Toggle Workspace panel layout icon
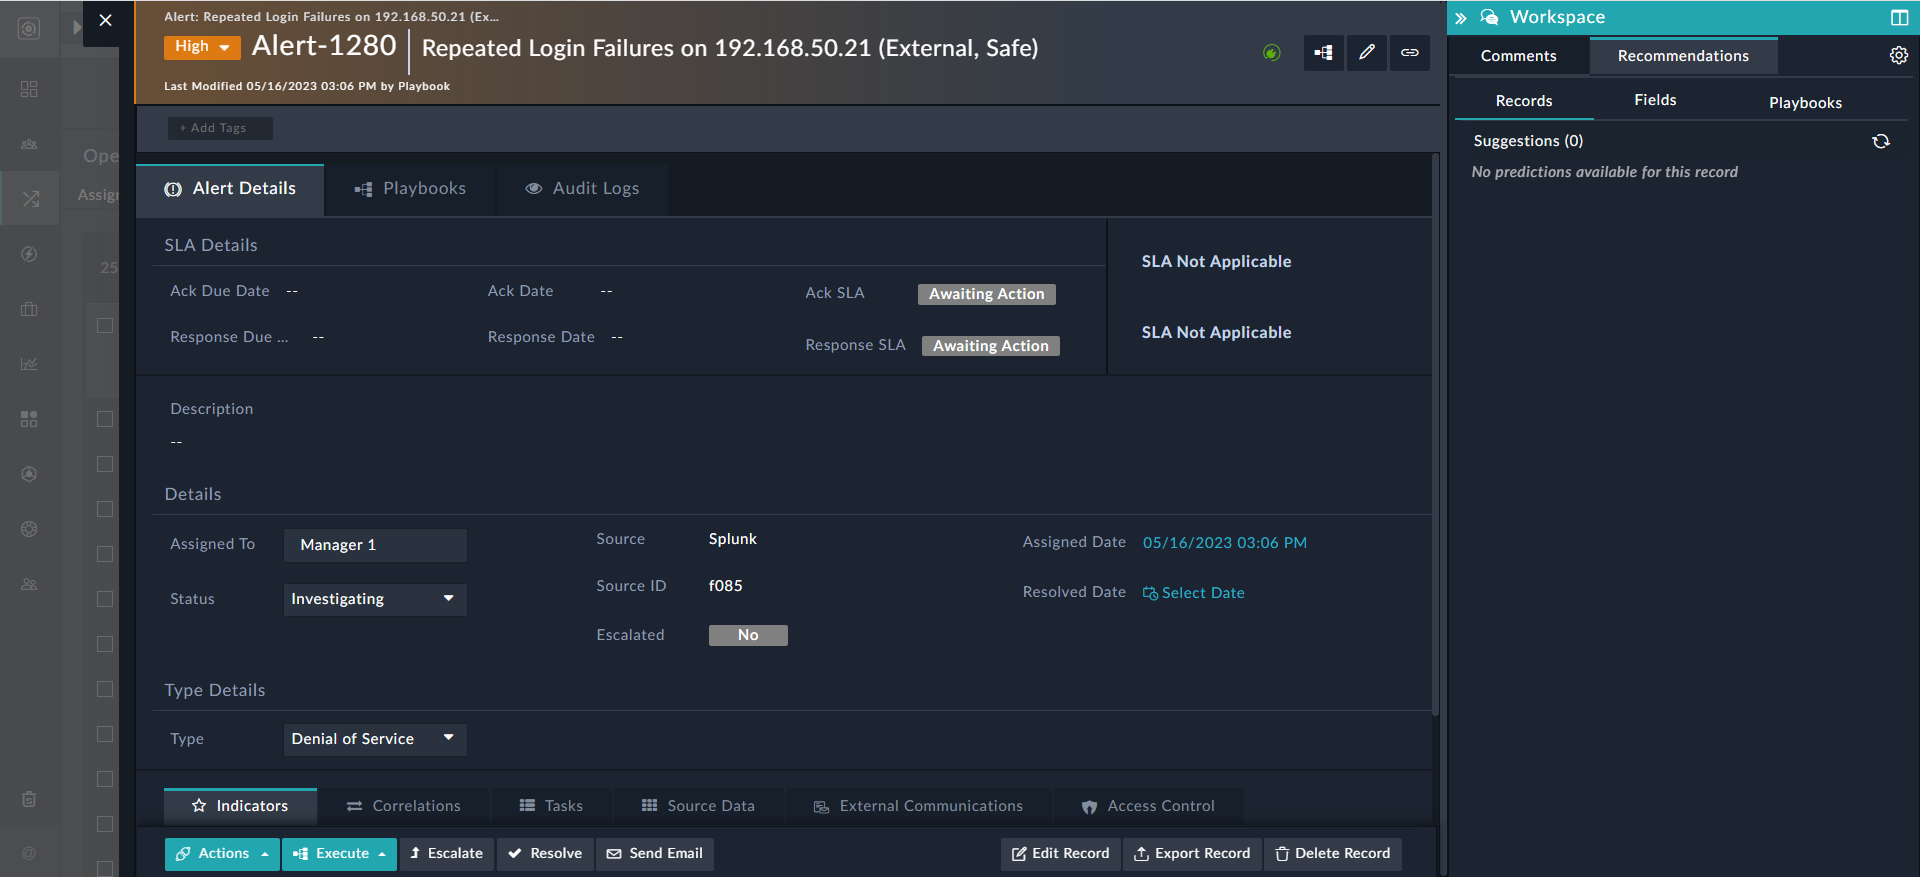This screenshot has width=1920, height=877. pos(1899,18)
